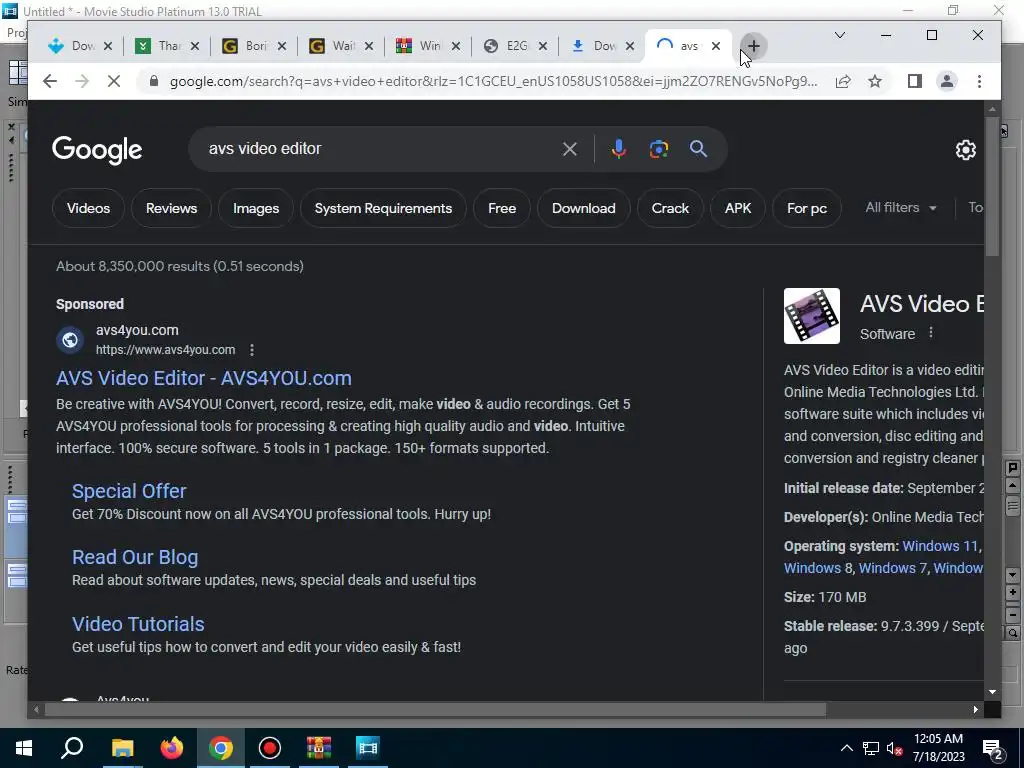The image size is (1024, 768).
Task: Select the Free filter chip
Action: [x=502, y=208]
